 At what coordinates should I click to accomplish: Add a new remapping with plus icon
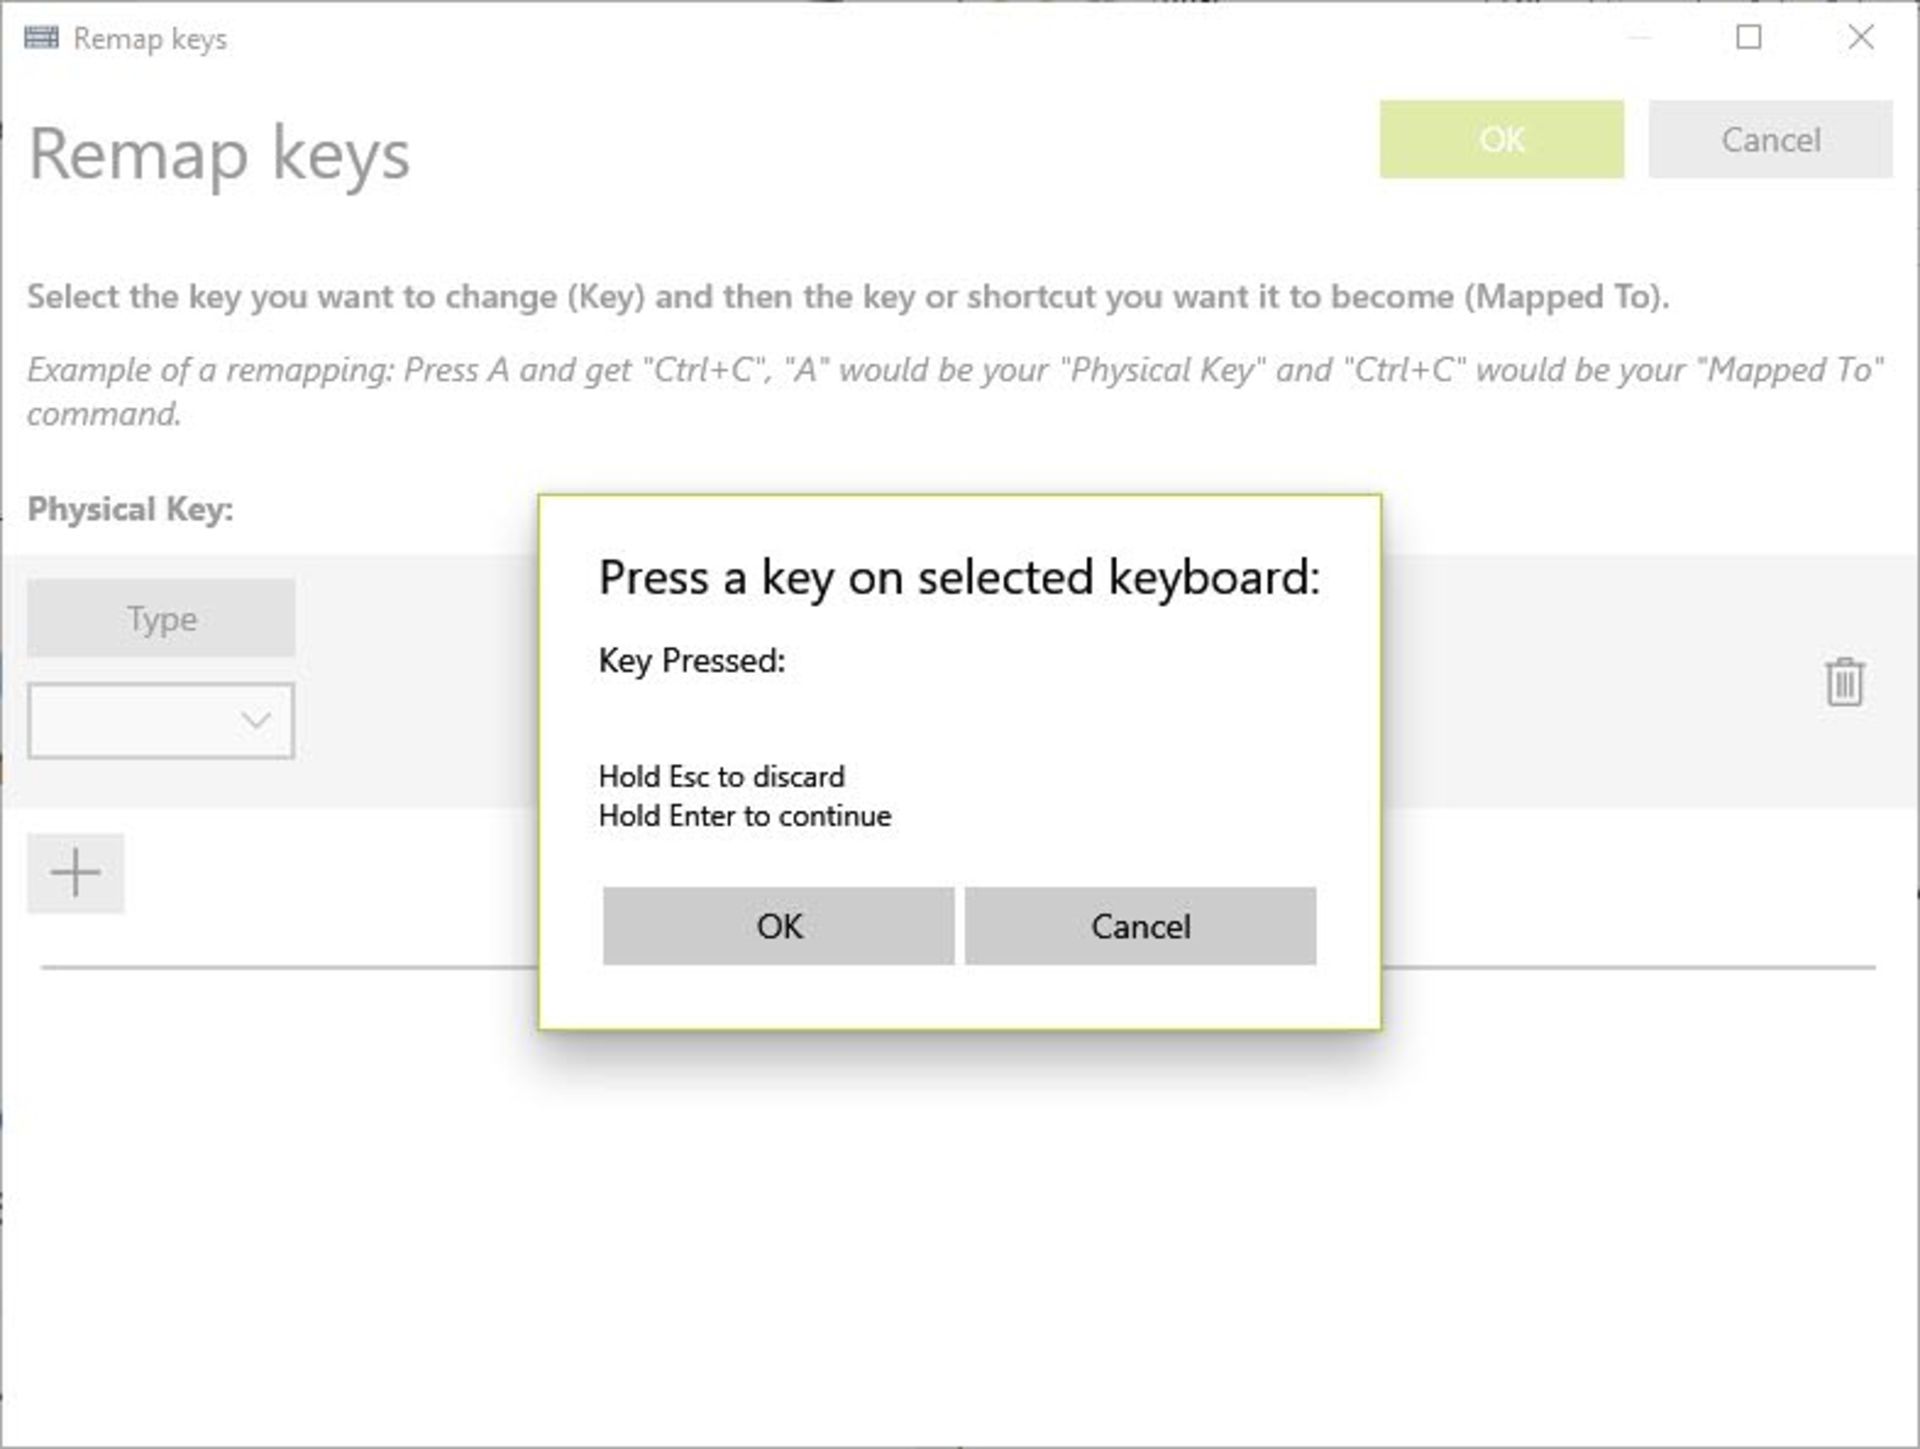pyautogui.click(x=76, y=872)
